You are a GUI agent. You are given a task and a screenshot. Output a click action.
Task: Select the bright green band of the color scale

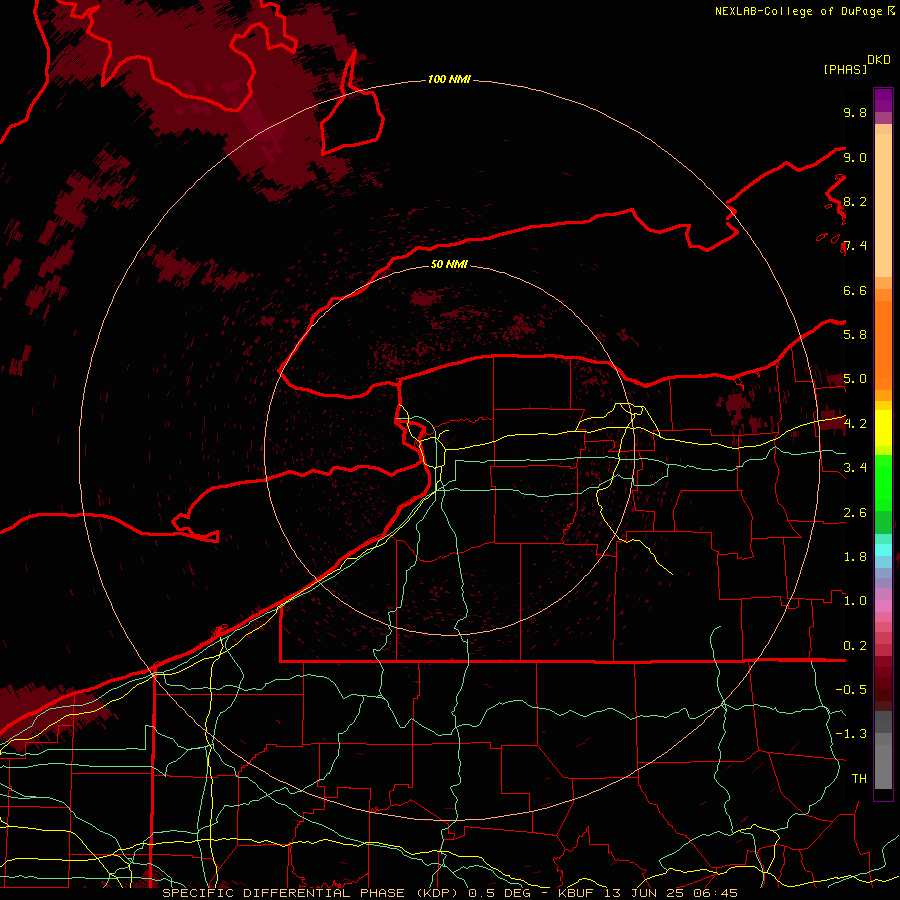[x=883, y=482]
